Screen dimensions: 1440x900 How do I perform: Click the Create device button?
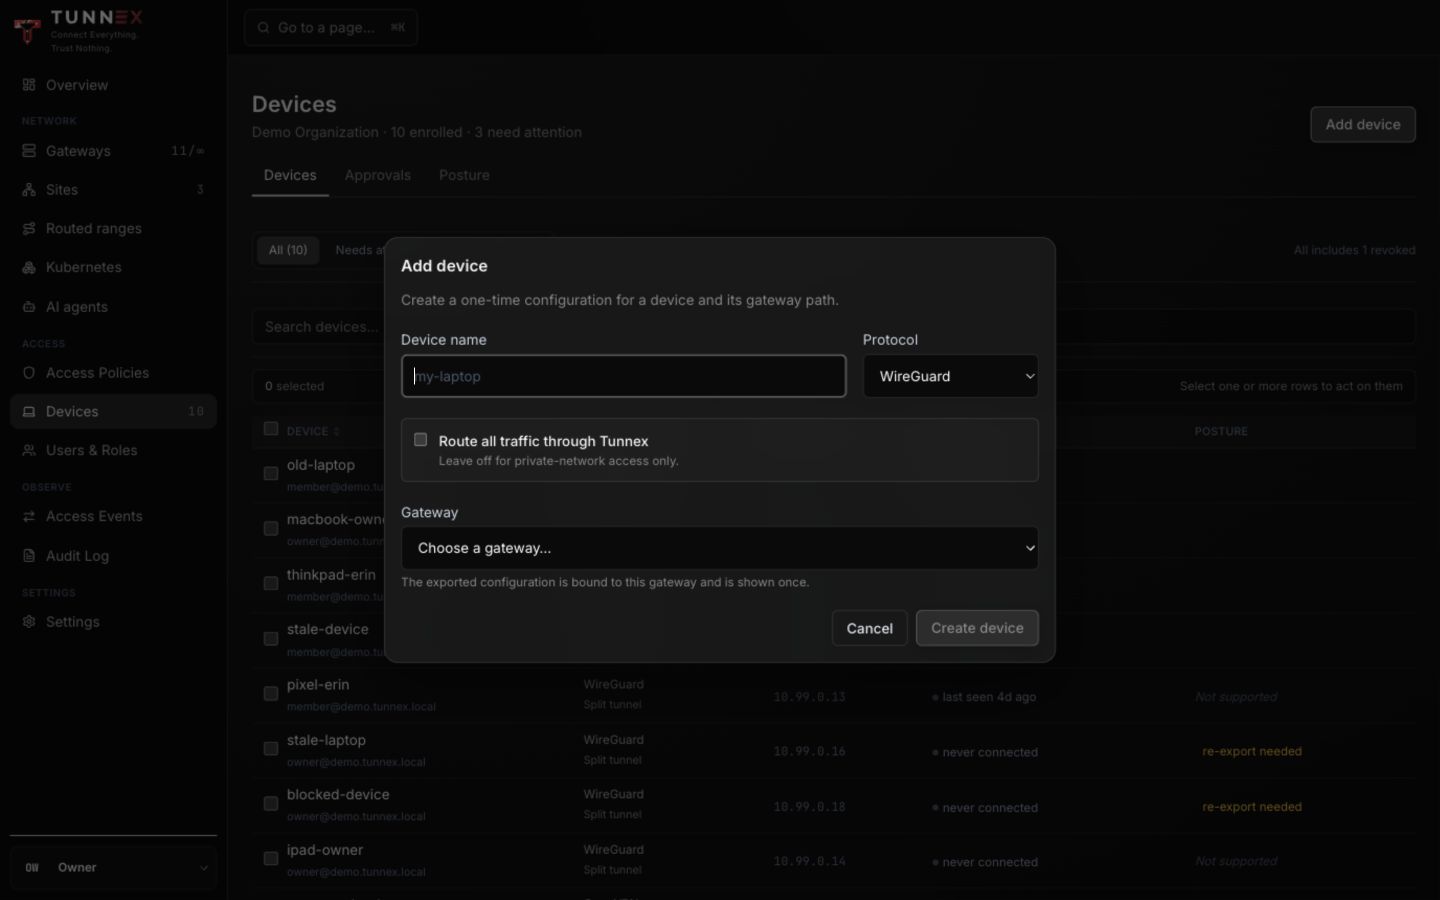[x=977, y=628]
